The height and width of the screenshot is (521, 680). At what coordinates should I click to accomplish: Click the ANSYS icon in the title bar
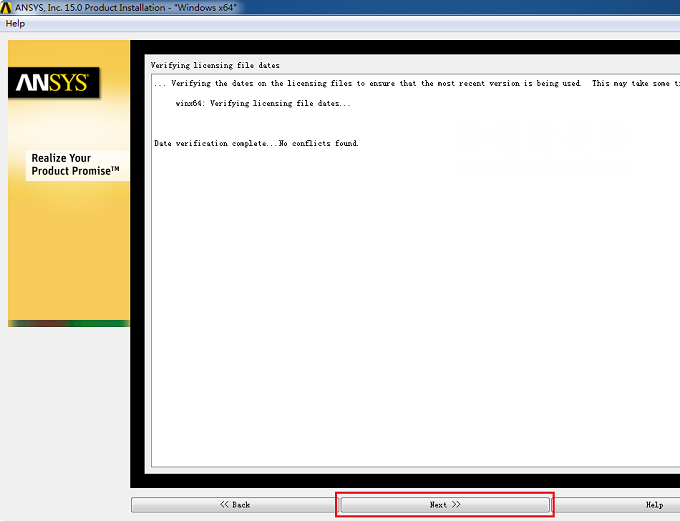point(6,7)
